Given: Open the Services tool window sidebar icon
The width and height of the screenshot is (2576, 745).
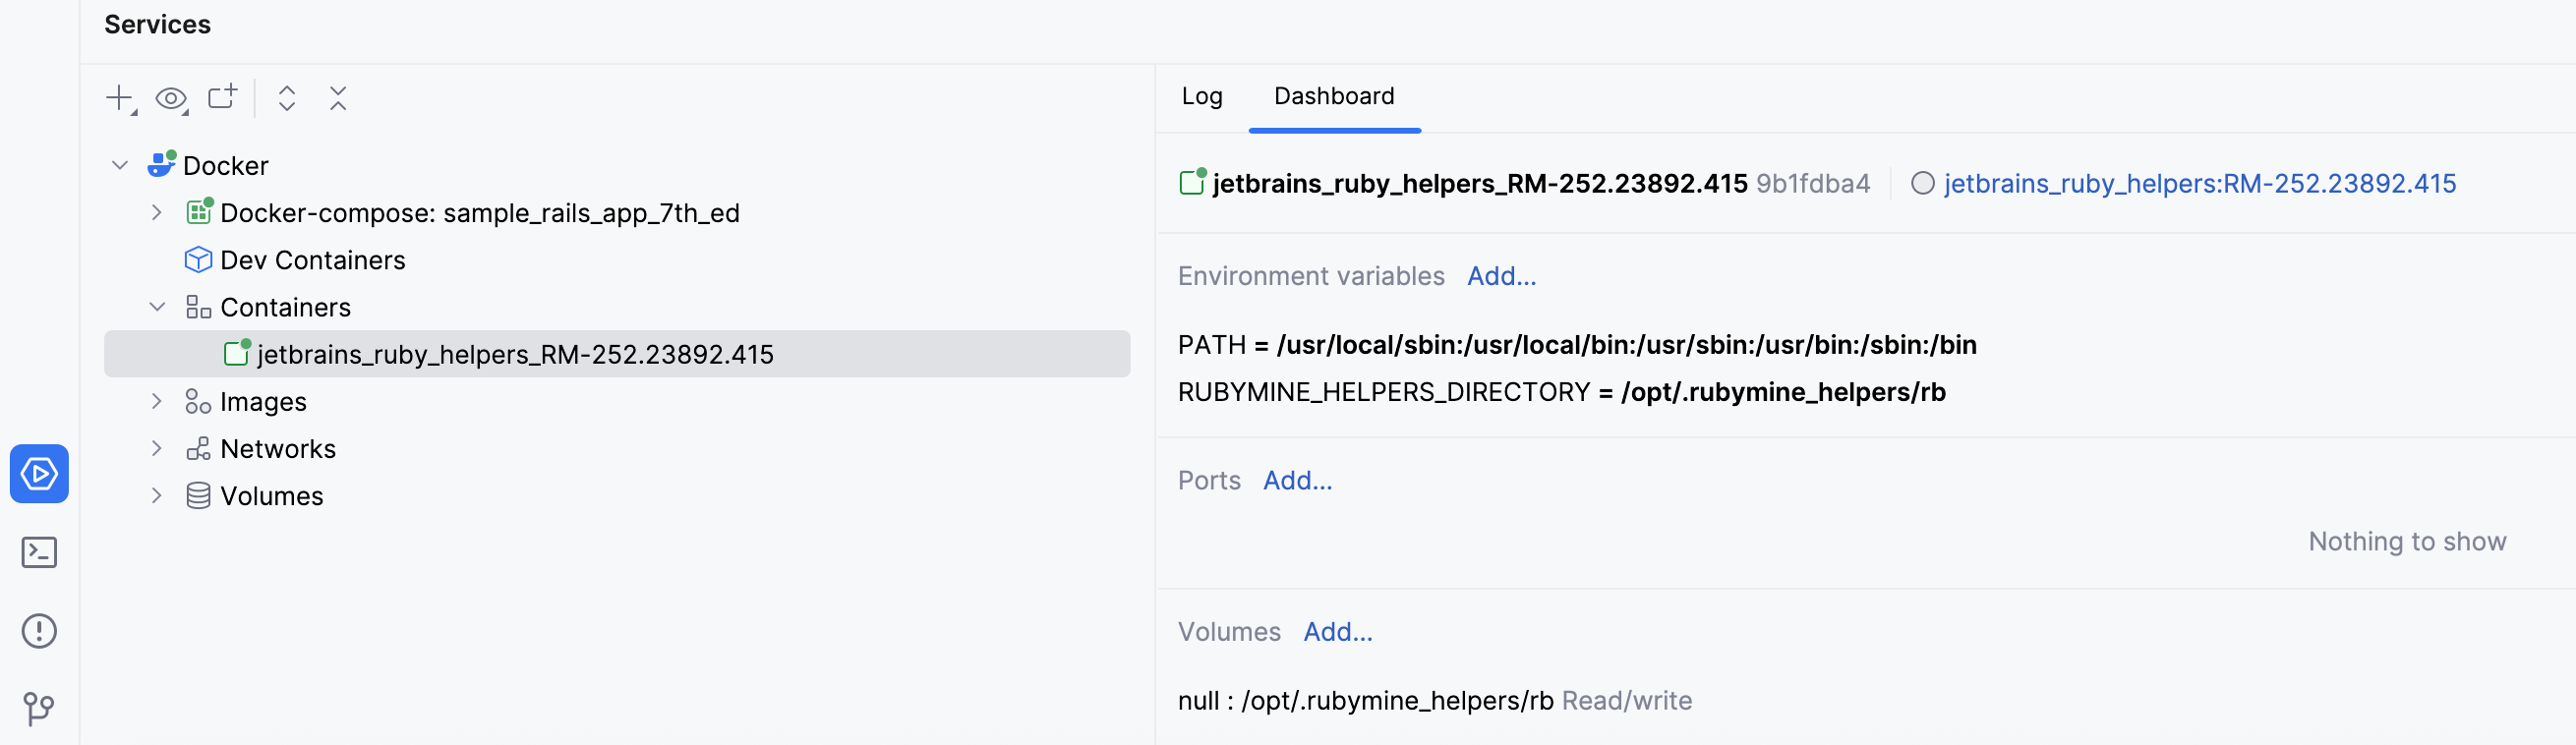Looking at the screenshot, I should [x=39, y=473].
